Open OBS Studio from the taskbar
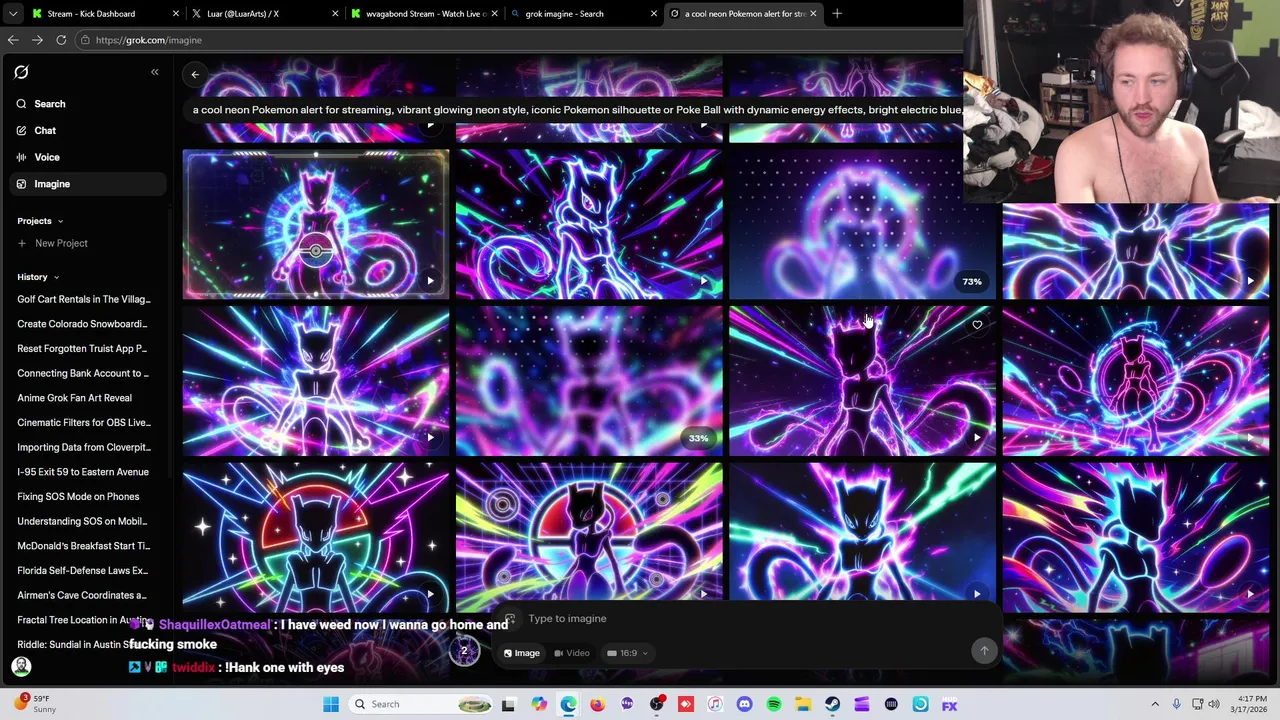 tap(656, 704)
